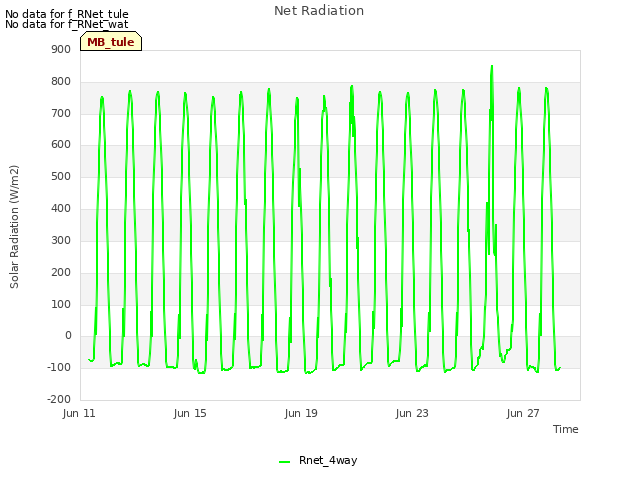Click the 300 y-axis tick label
This screenshot has width=640, height=480.
coord(61,240)
